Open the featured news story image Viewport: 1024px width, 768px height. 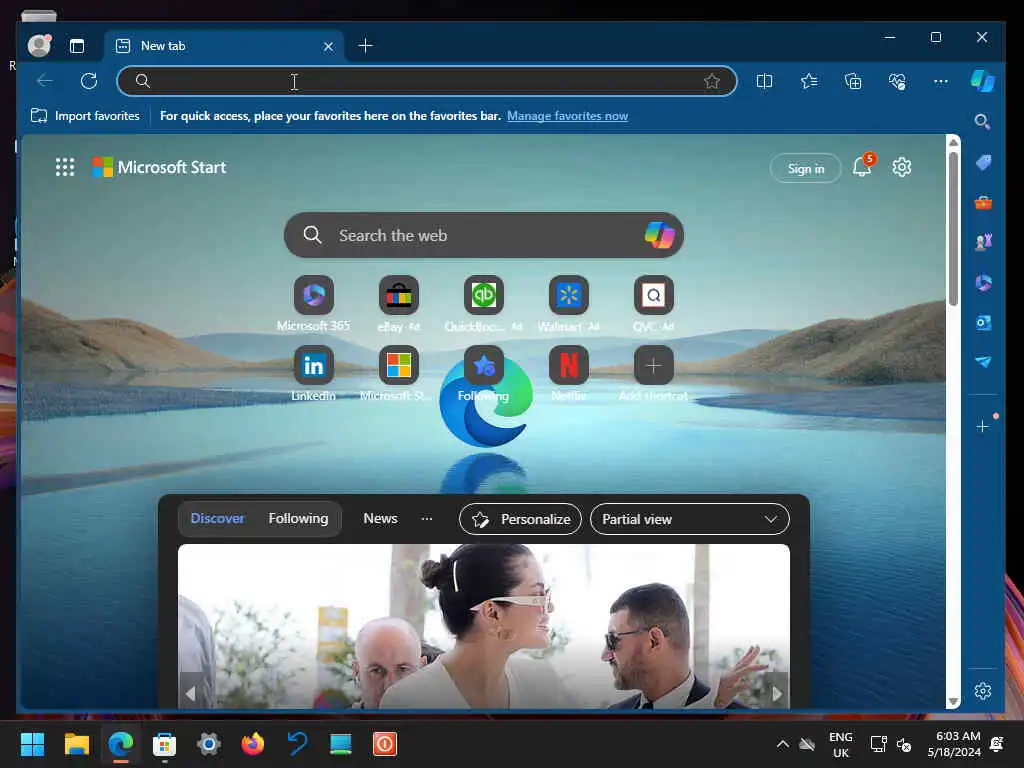tap(484, 626)
